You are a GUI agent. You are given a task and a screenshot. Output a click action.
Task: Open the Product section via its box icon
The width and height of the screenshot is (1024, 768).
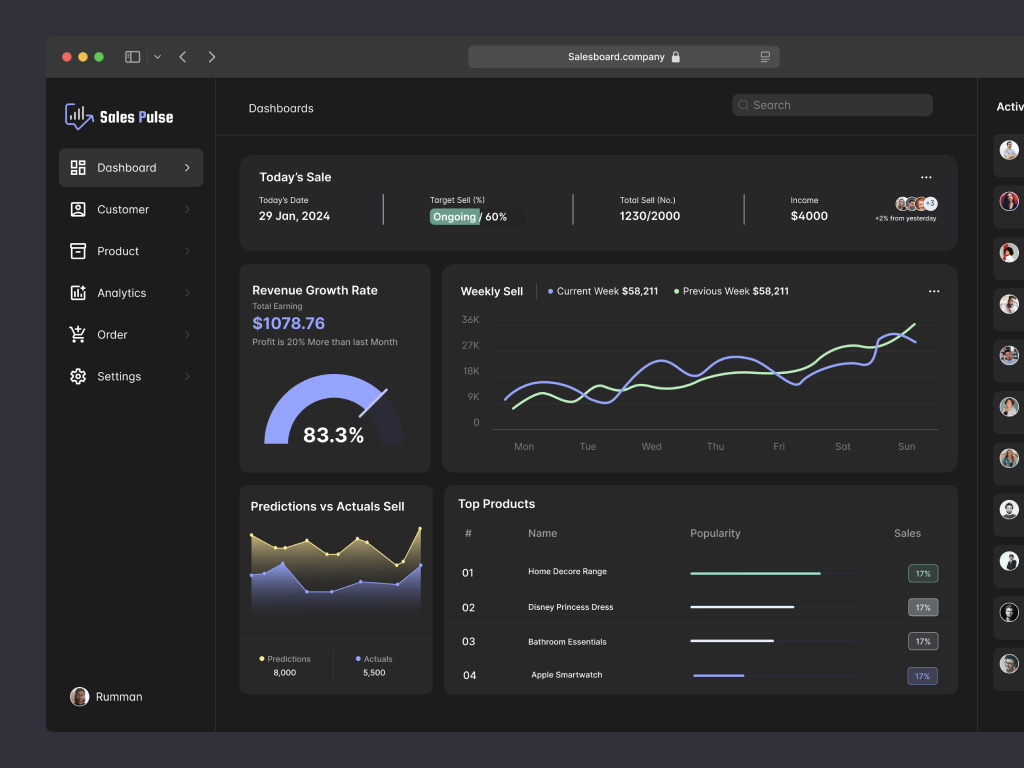(78, 251)
